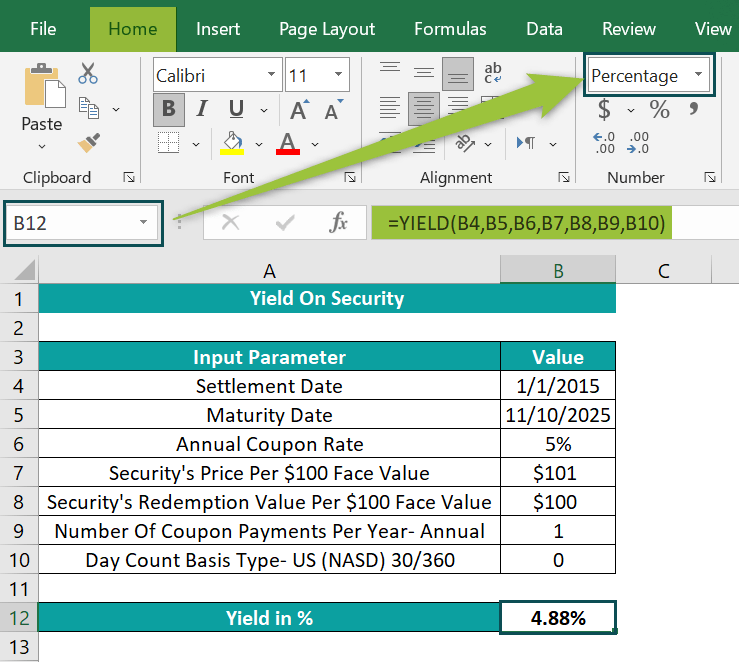Expand underline style dropdown arrow
The height and width of the screenshot is (662, 739).
click(x=264, y=110)
